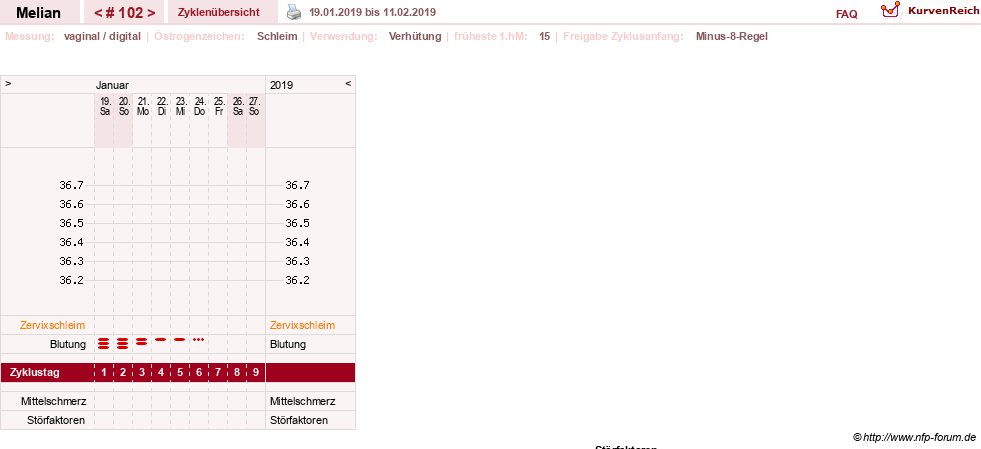Click heavy bleeding mark on cycle day 2

(123, 343)
